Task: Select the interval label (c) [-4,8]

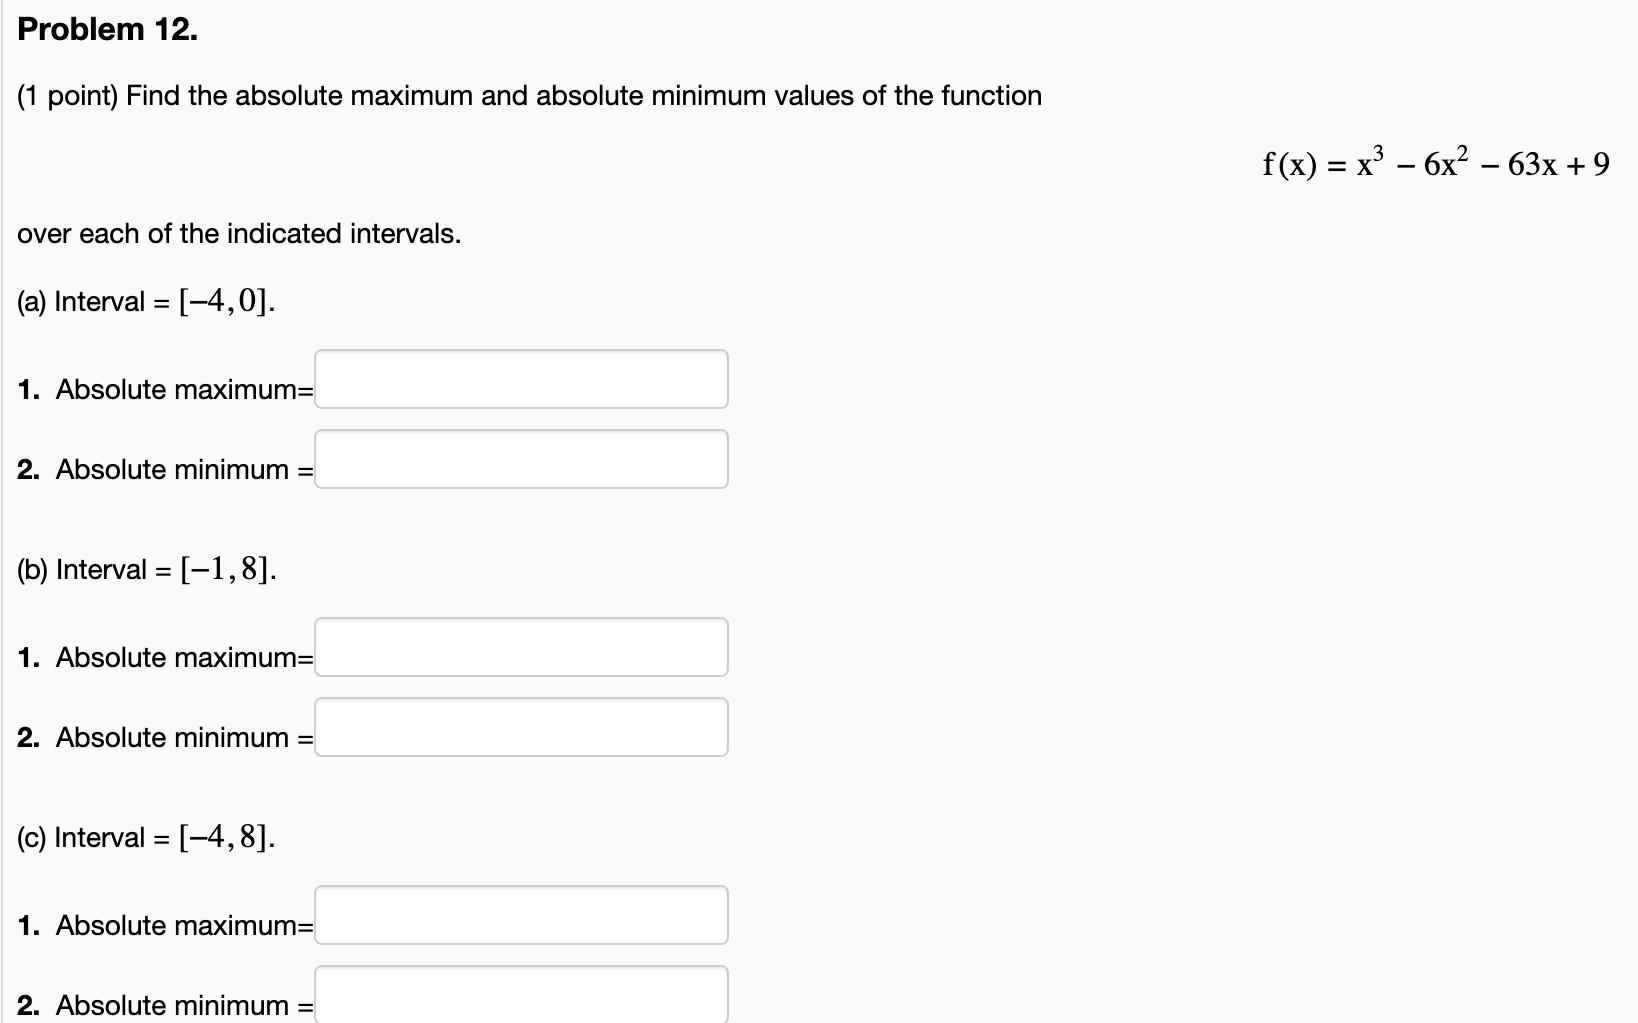Action: pos(145,836)
